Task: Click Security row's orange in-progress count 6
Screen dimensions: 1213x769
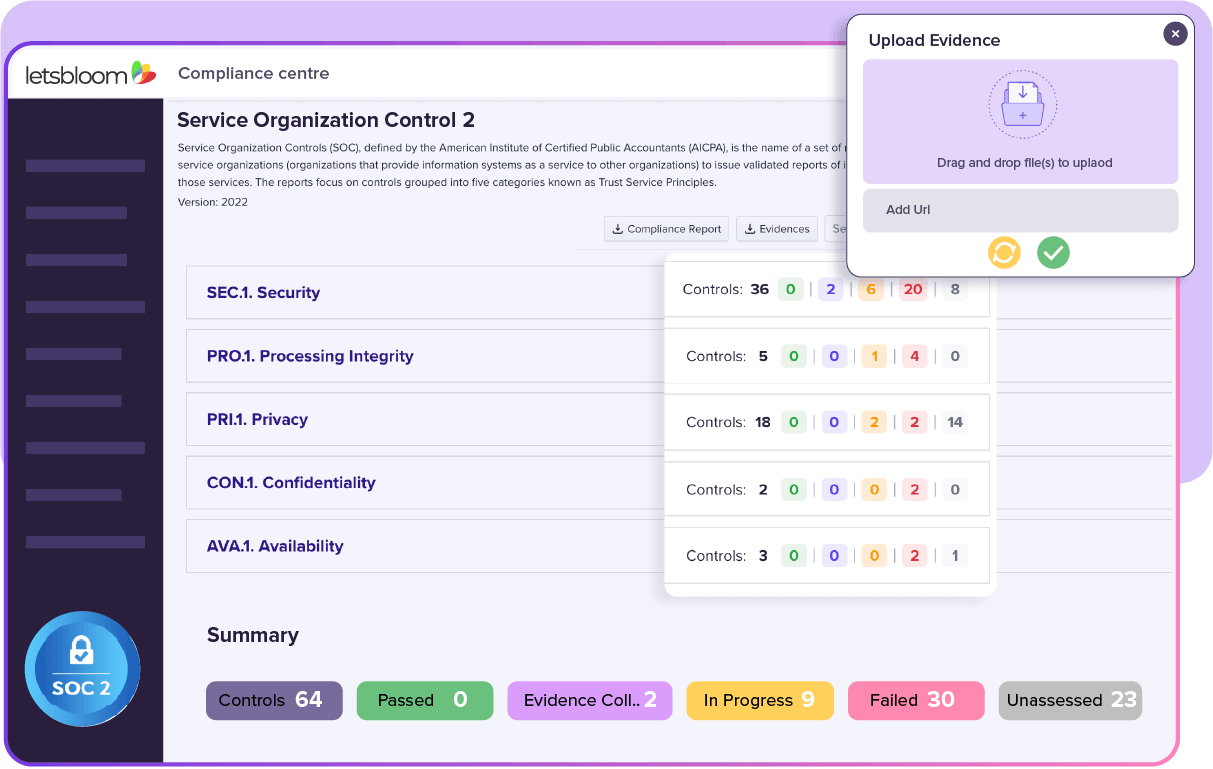Action: point(871,289)
